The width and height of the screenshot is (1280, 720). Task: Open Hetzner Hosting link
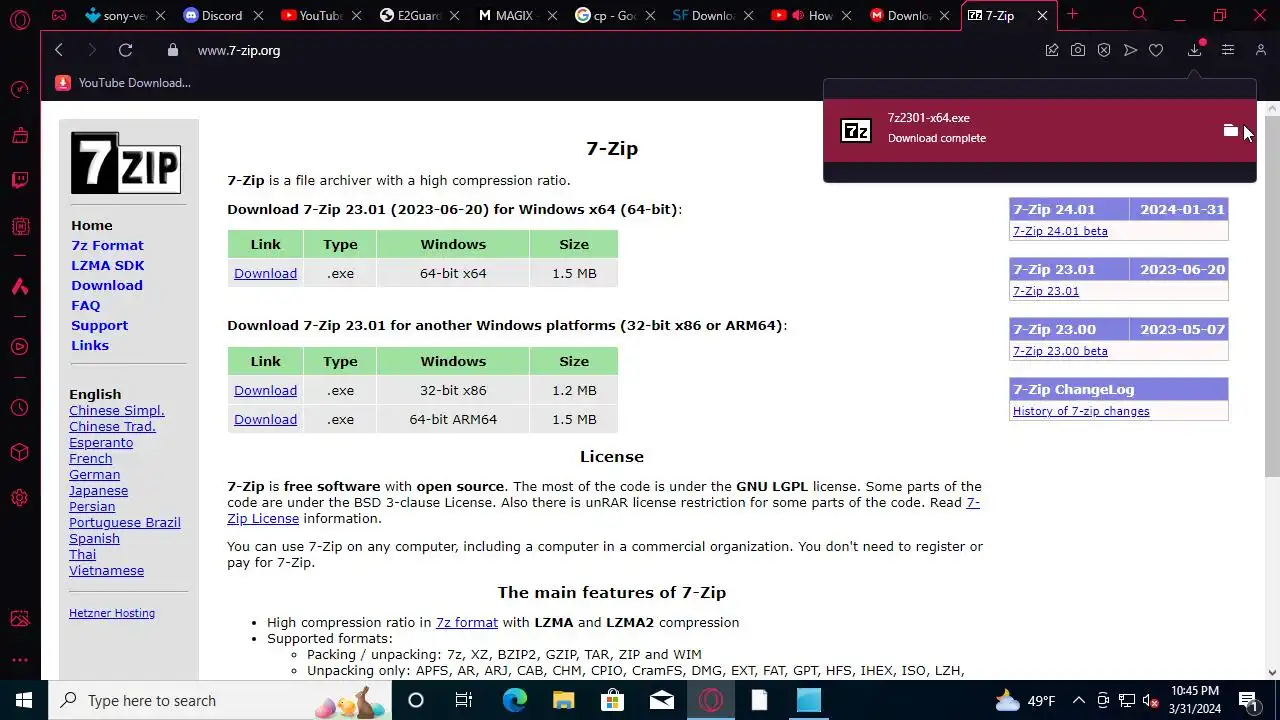click(112, 613)
